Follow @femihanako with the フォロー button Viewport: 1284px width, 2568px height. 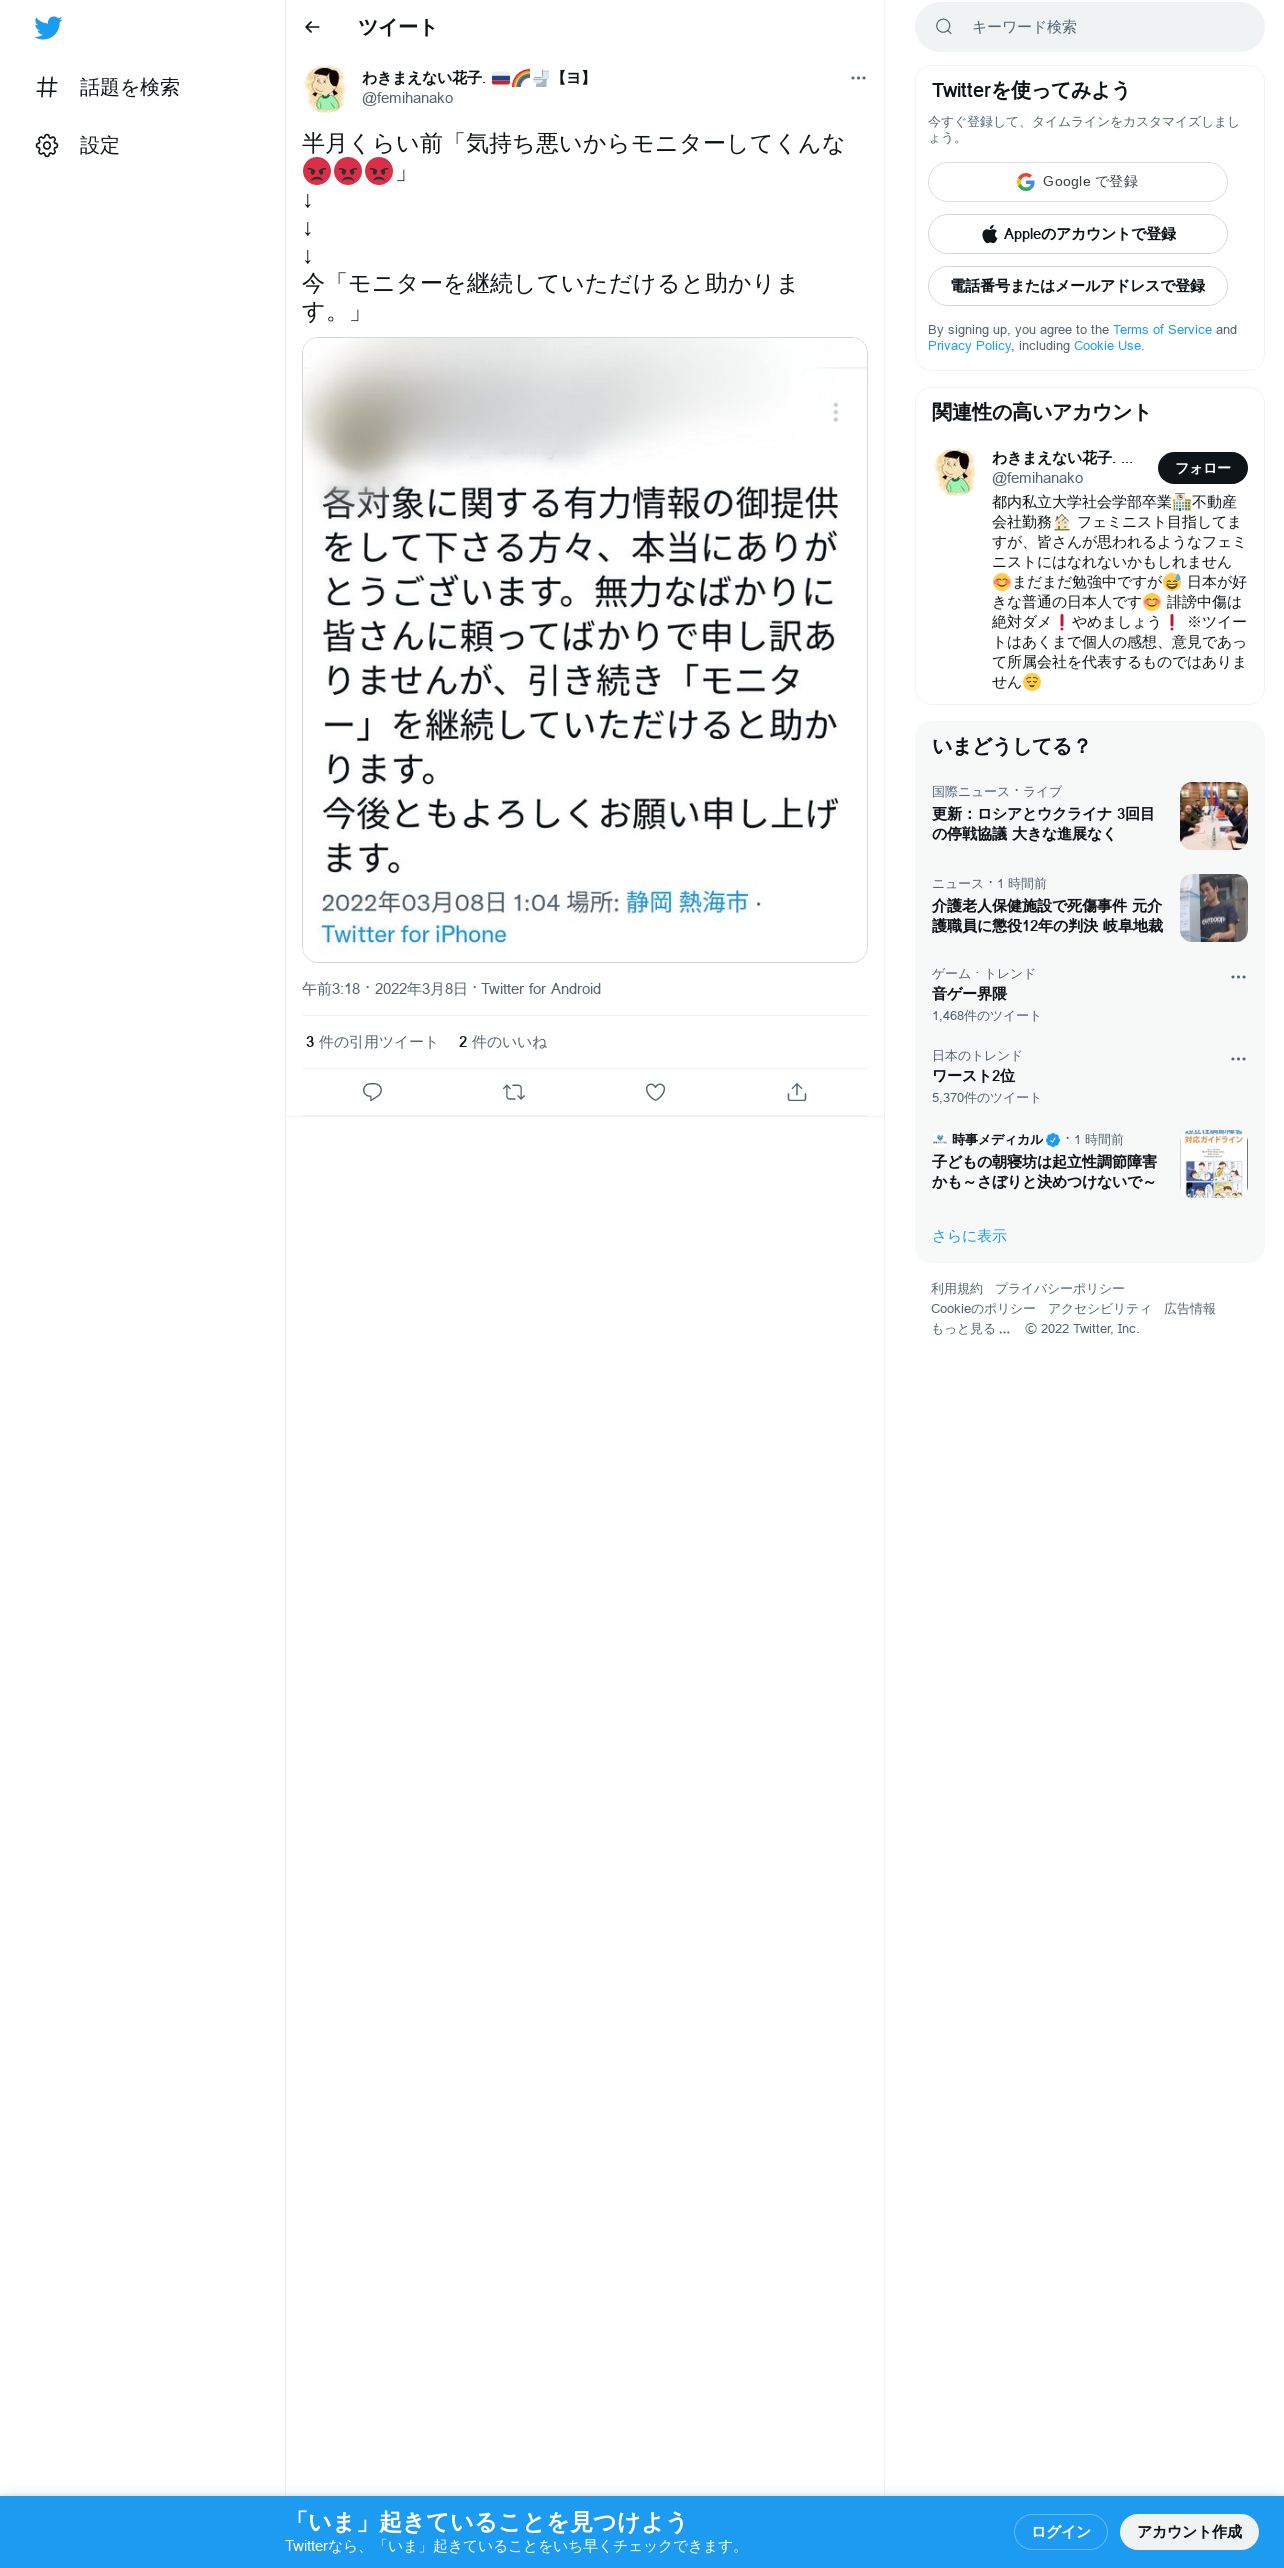coord(1203,468)
